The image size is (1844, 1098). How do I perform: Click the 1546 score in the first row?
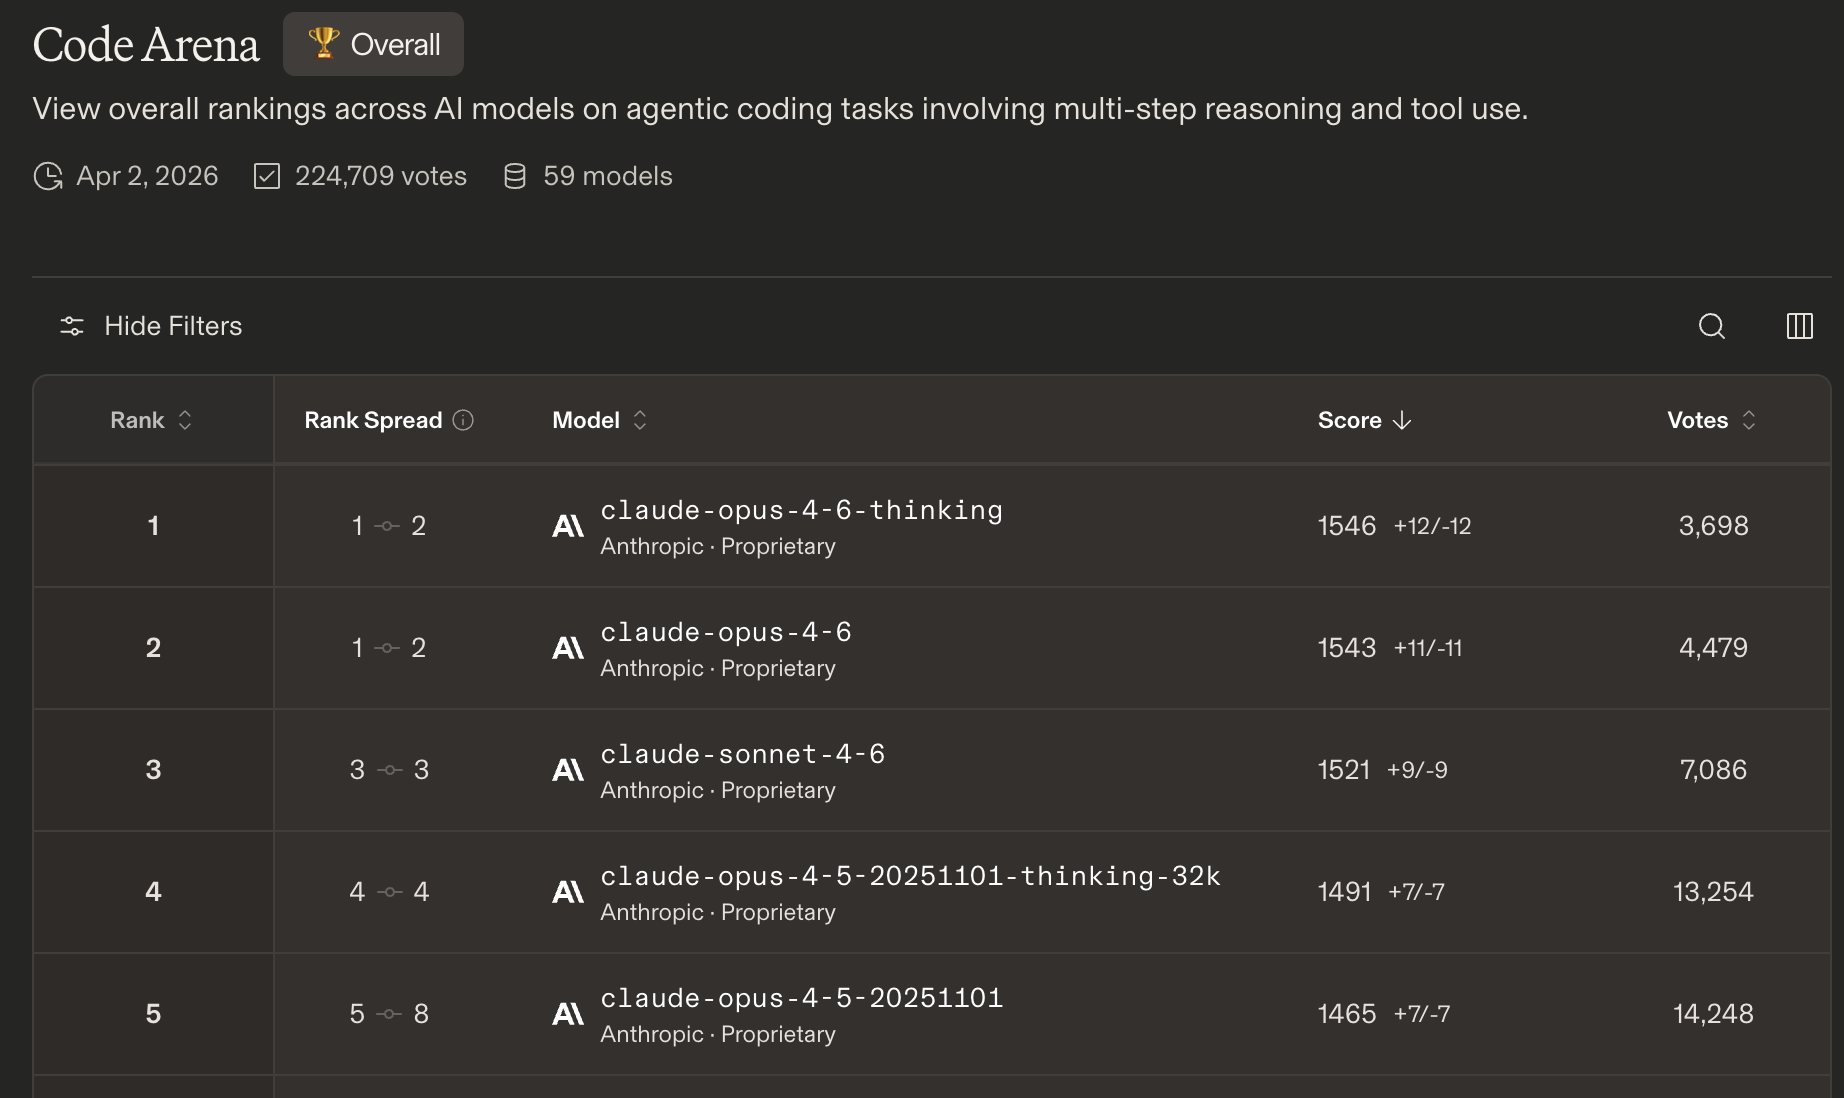1346,526
